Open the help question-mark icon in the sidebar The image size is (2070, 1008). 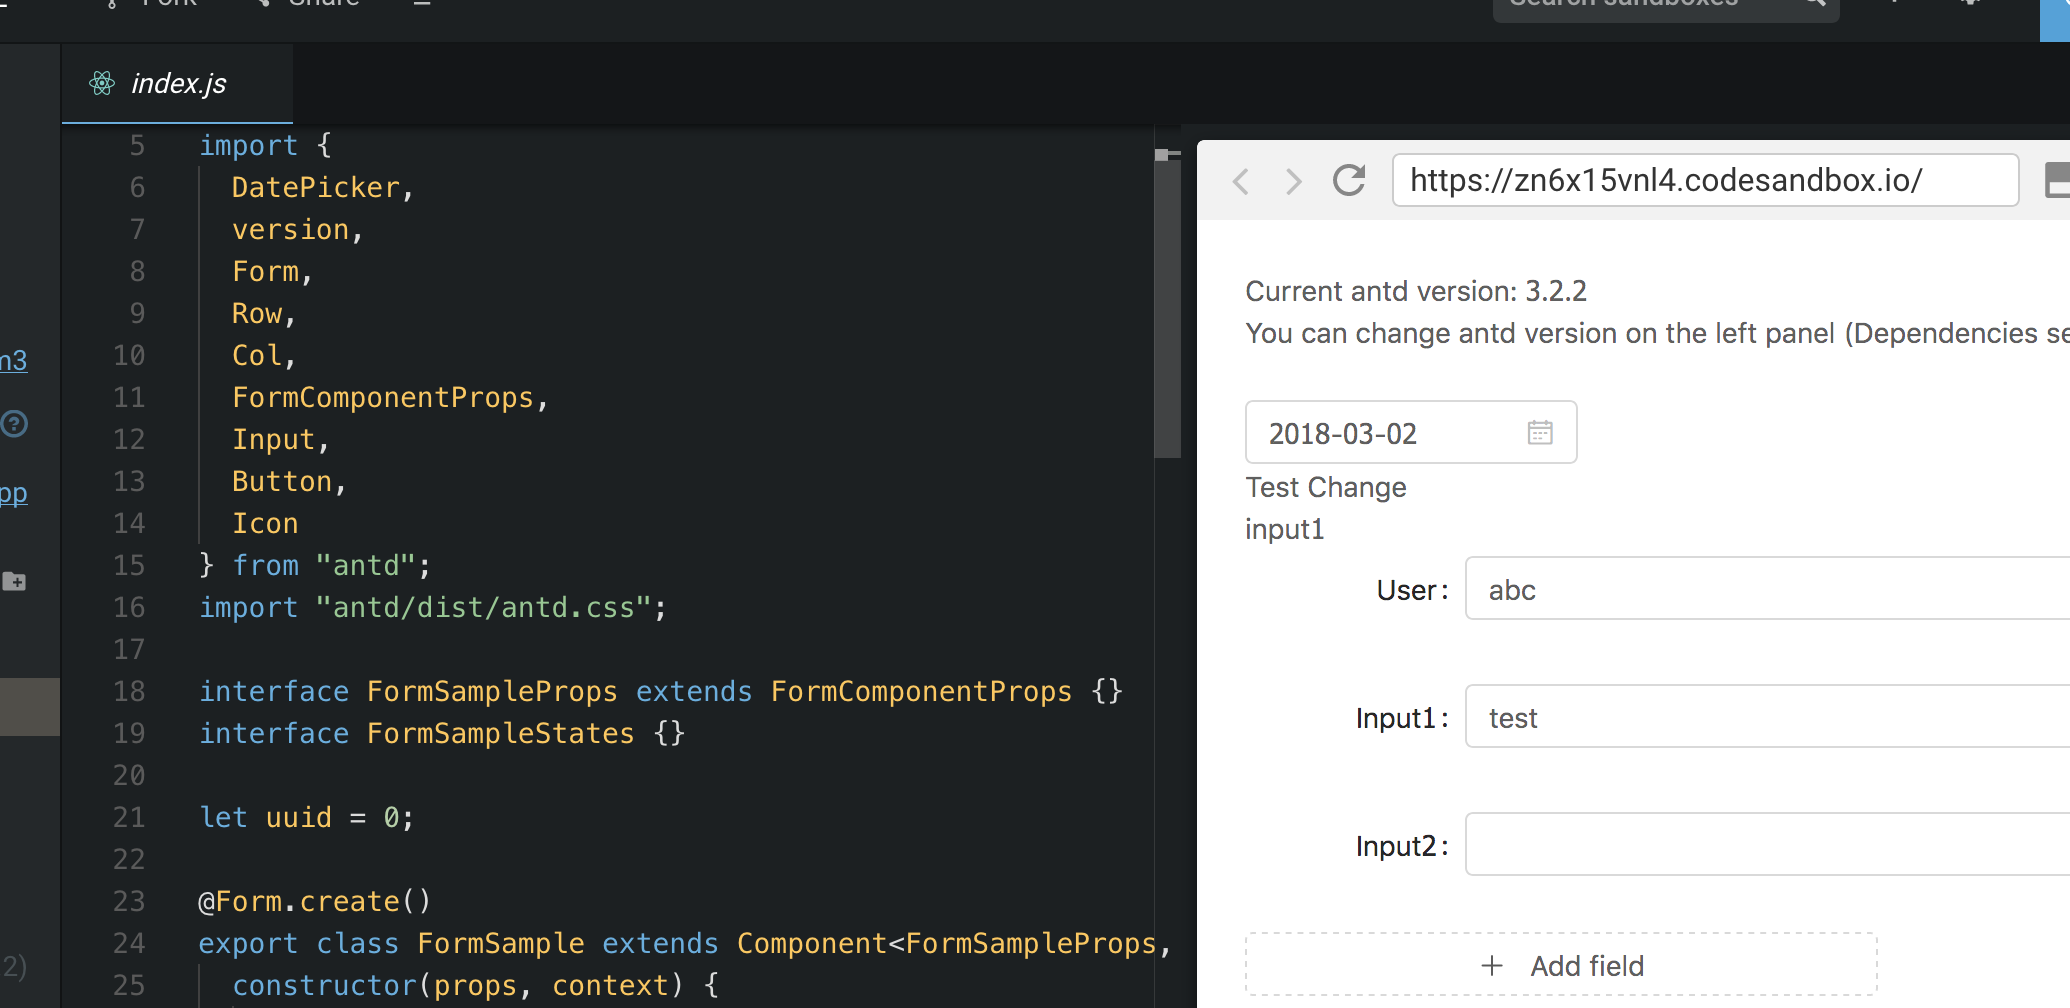[15, 424]
